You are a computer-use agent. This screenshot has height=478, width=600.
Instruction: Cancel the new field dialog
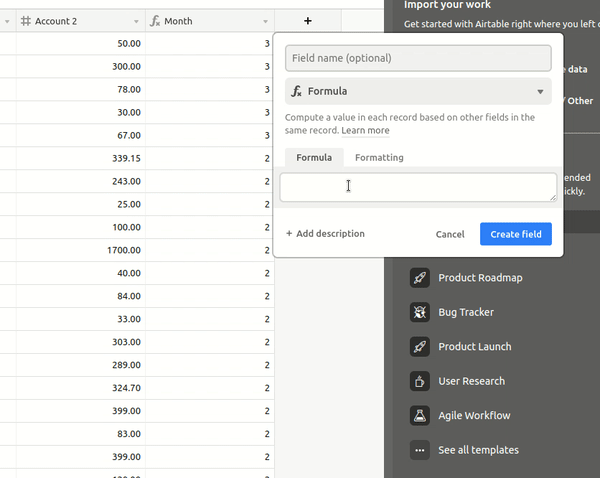point(450,234)
